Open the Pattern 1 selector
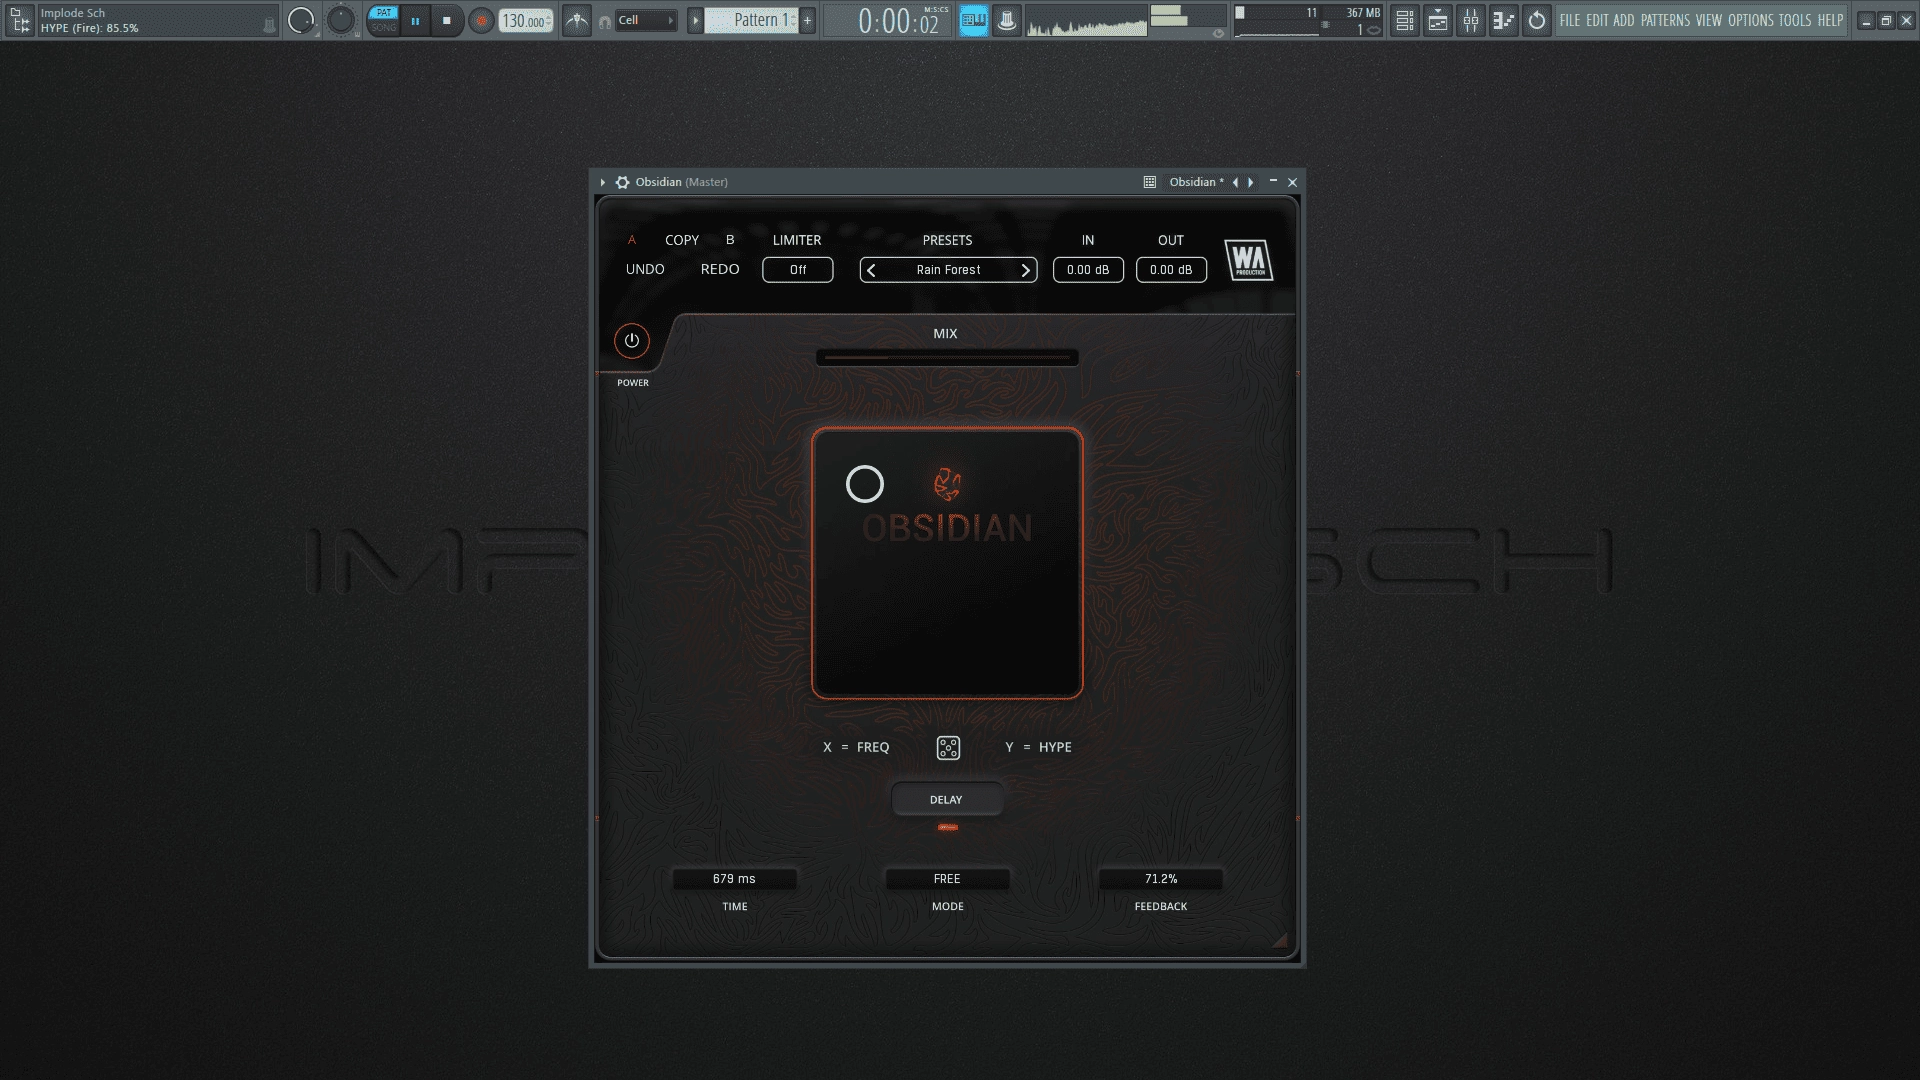 751,20
